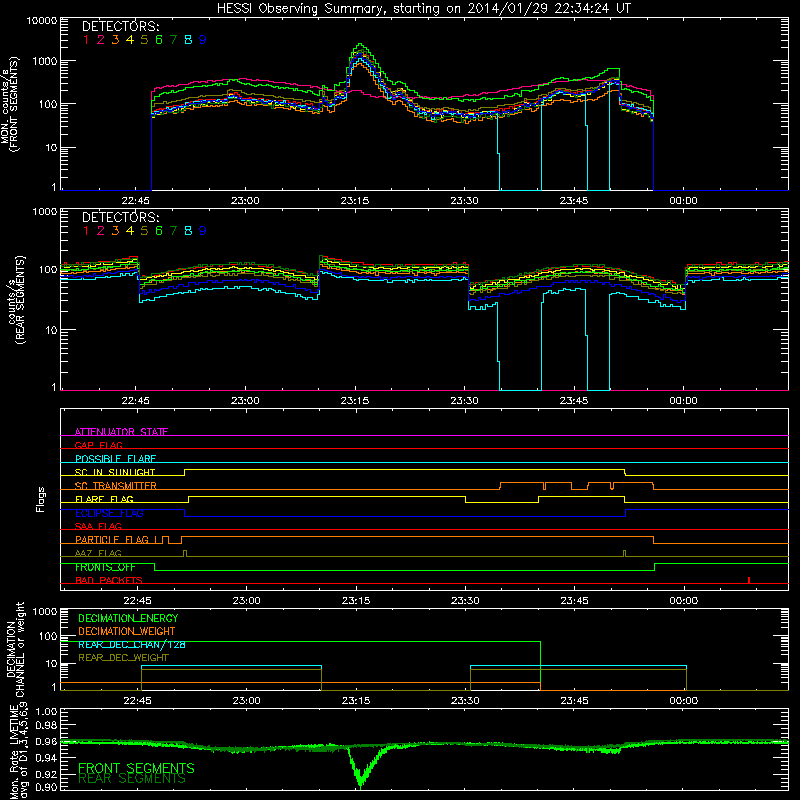
Task: Select yellow detector 4 in rear segments legend
Action: (130, 231)
